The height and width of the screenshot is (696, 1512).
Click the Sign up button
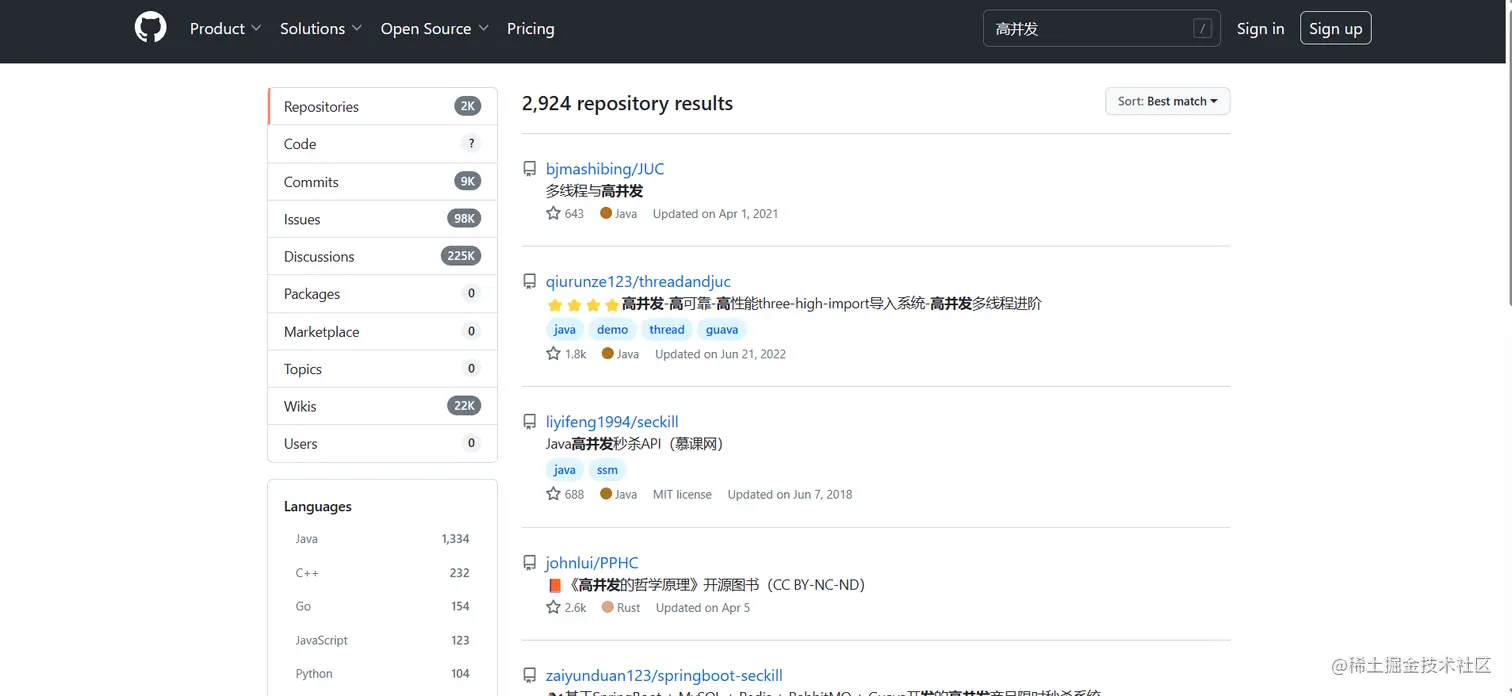click(x=1336, y=29)
